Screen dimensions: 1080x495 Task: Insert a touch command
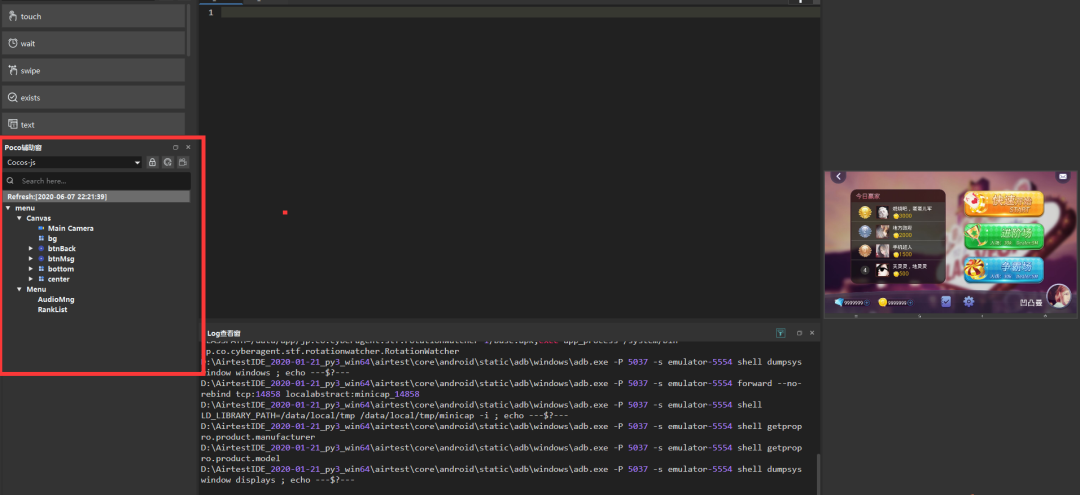coord(93,16)
